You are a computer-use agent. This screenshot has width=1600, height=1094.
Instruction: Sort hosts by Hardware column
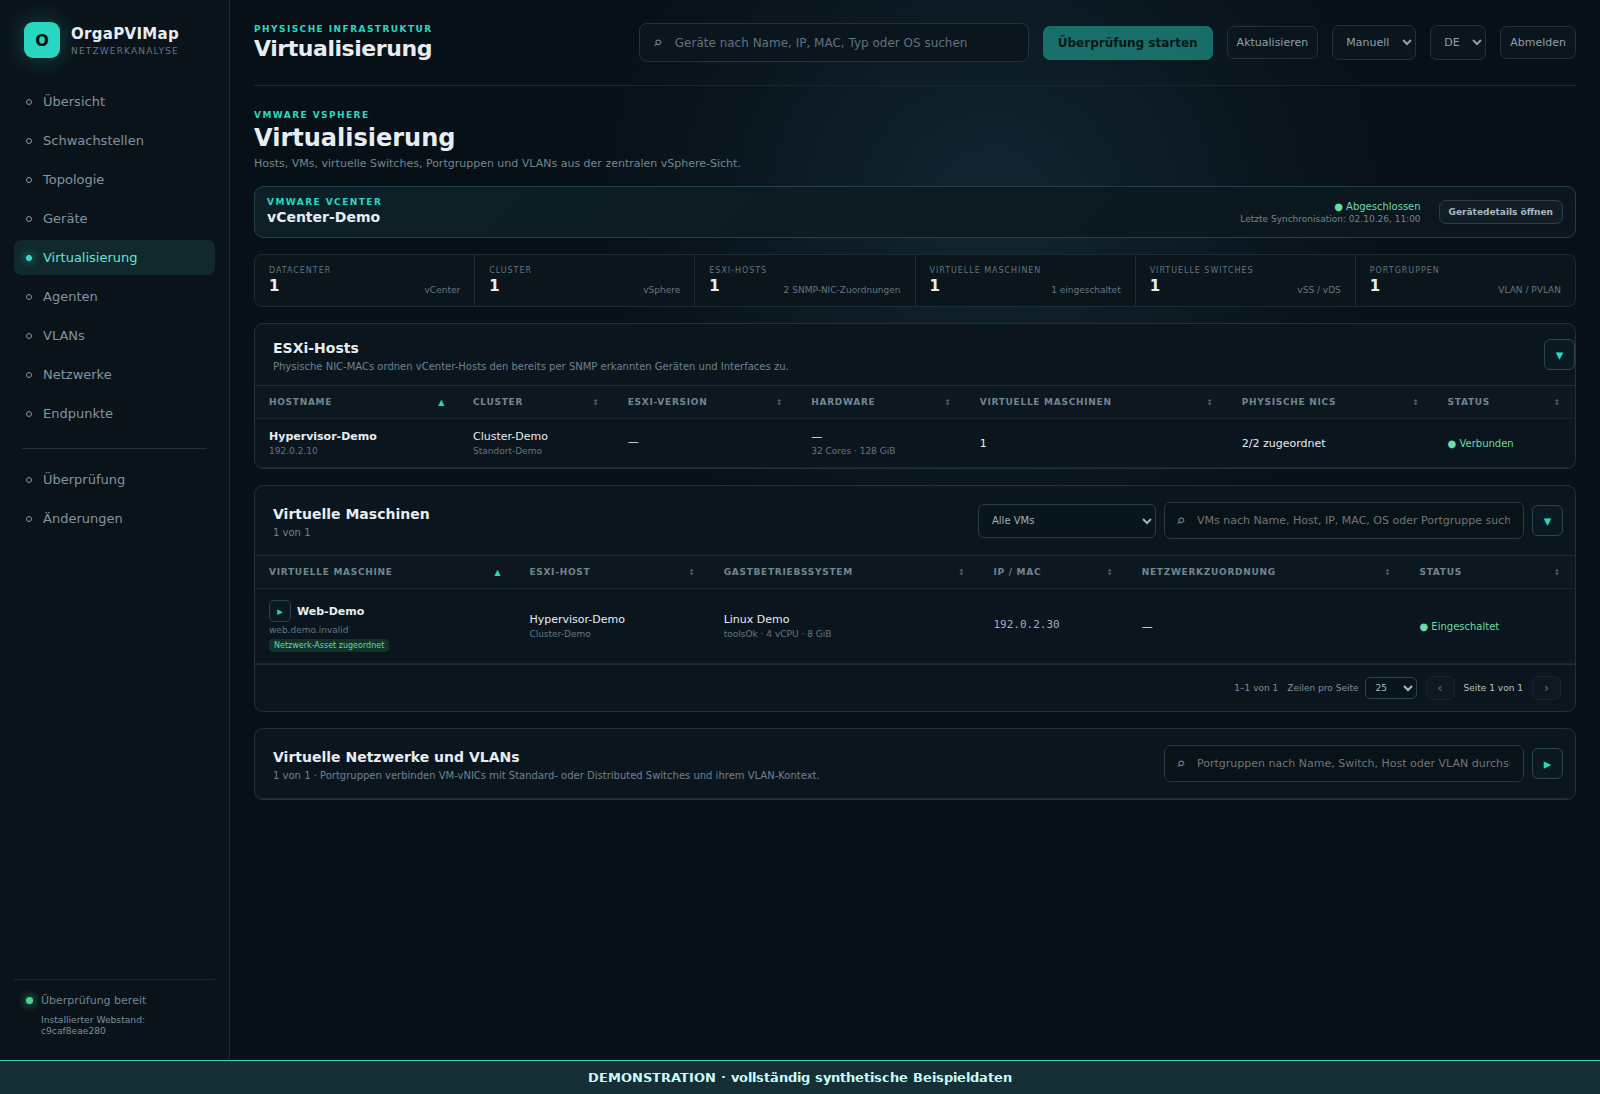point(880,402)
